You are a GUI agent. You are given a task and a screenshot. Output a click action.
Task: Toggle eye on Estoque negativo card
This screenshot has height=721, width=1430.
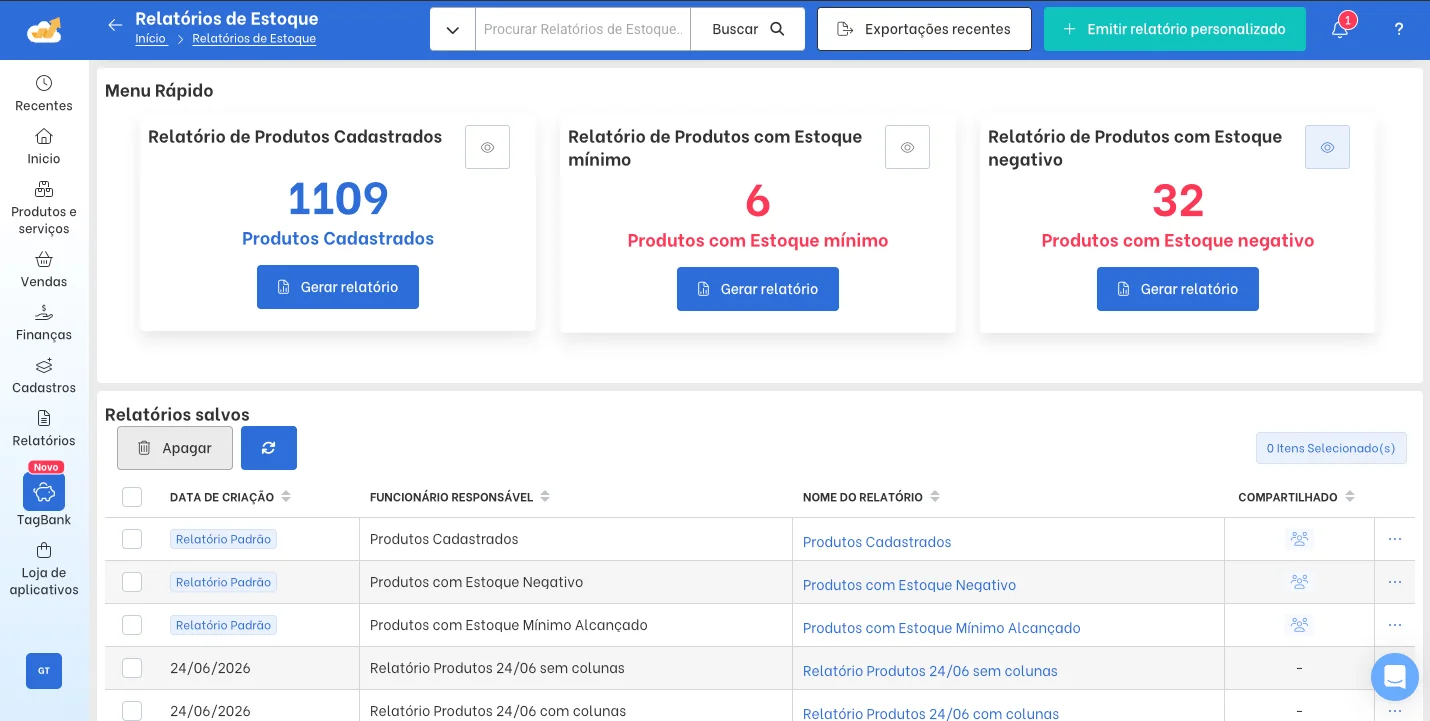(1327, 147)
